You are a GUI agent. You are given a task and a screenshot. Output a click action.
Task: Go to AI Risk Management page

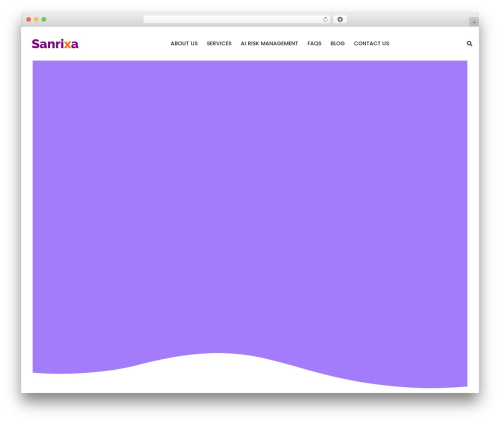269,43
